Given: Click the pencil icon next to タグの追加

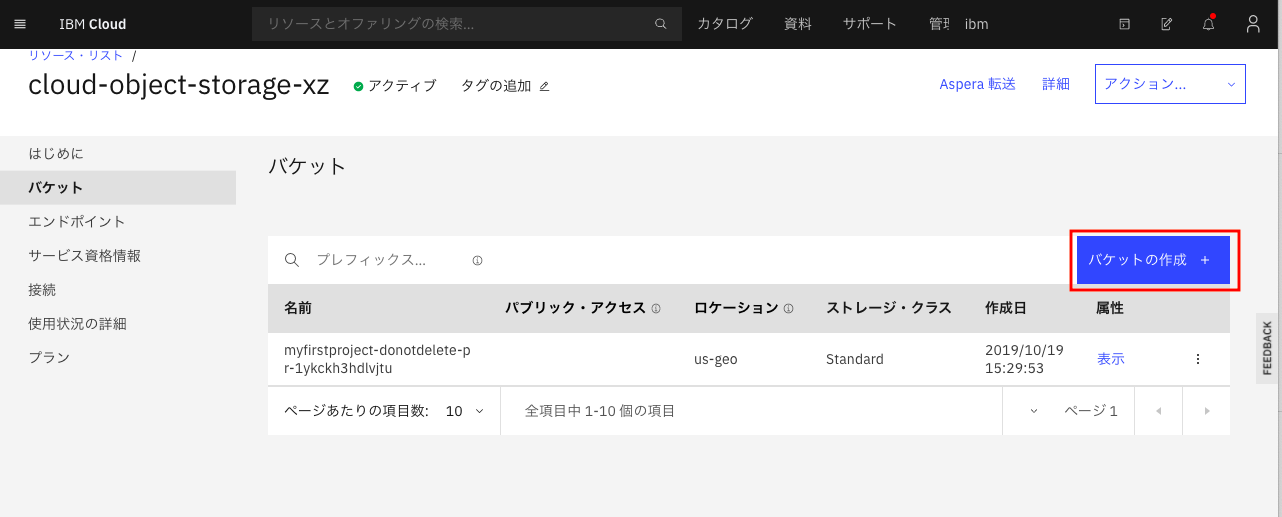Looking at the screenshot, I should [x=544, y=86].
